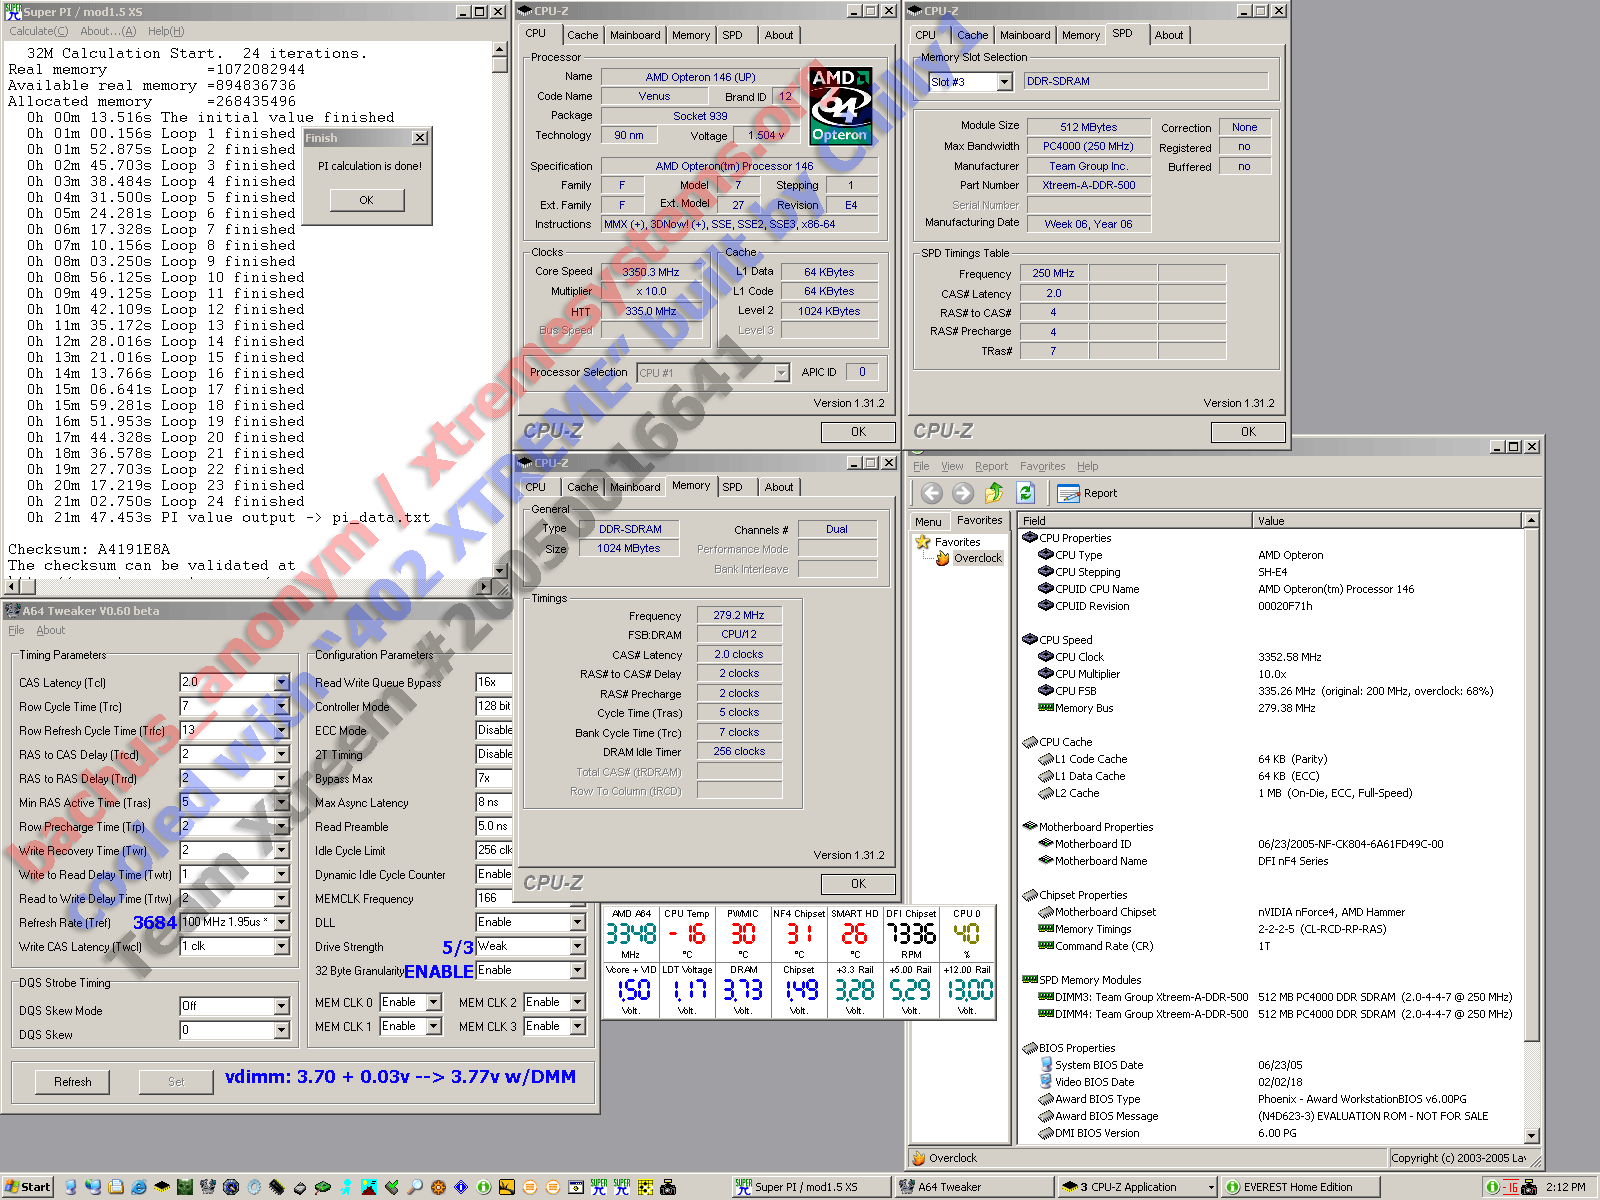The image size is (1600, 1200).
Task: Launch Internet Explorer from quick launch bar
Action: 139,1187
